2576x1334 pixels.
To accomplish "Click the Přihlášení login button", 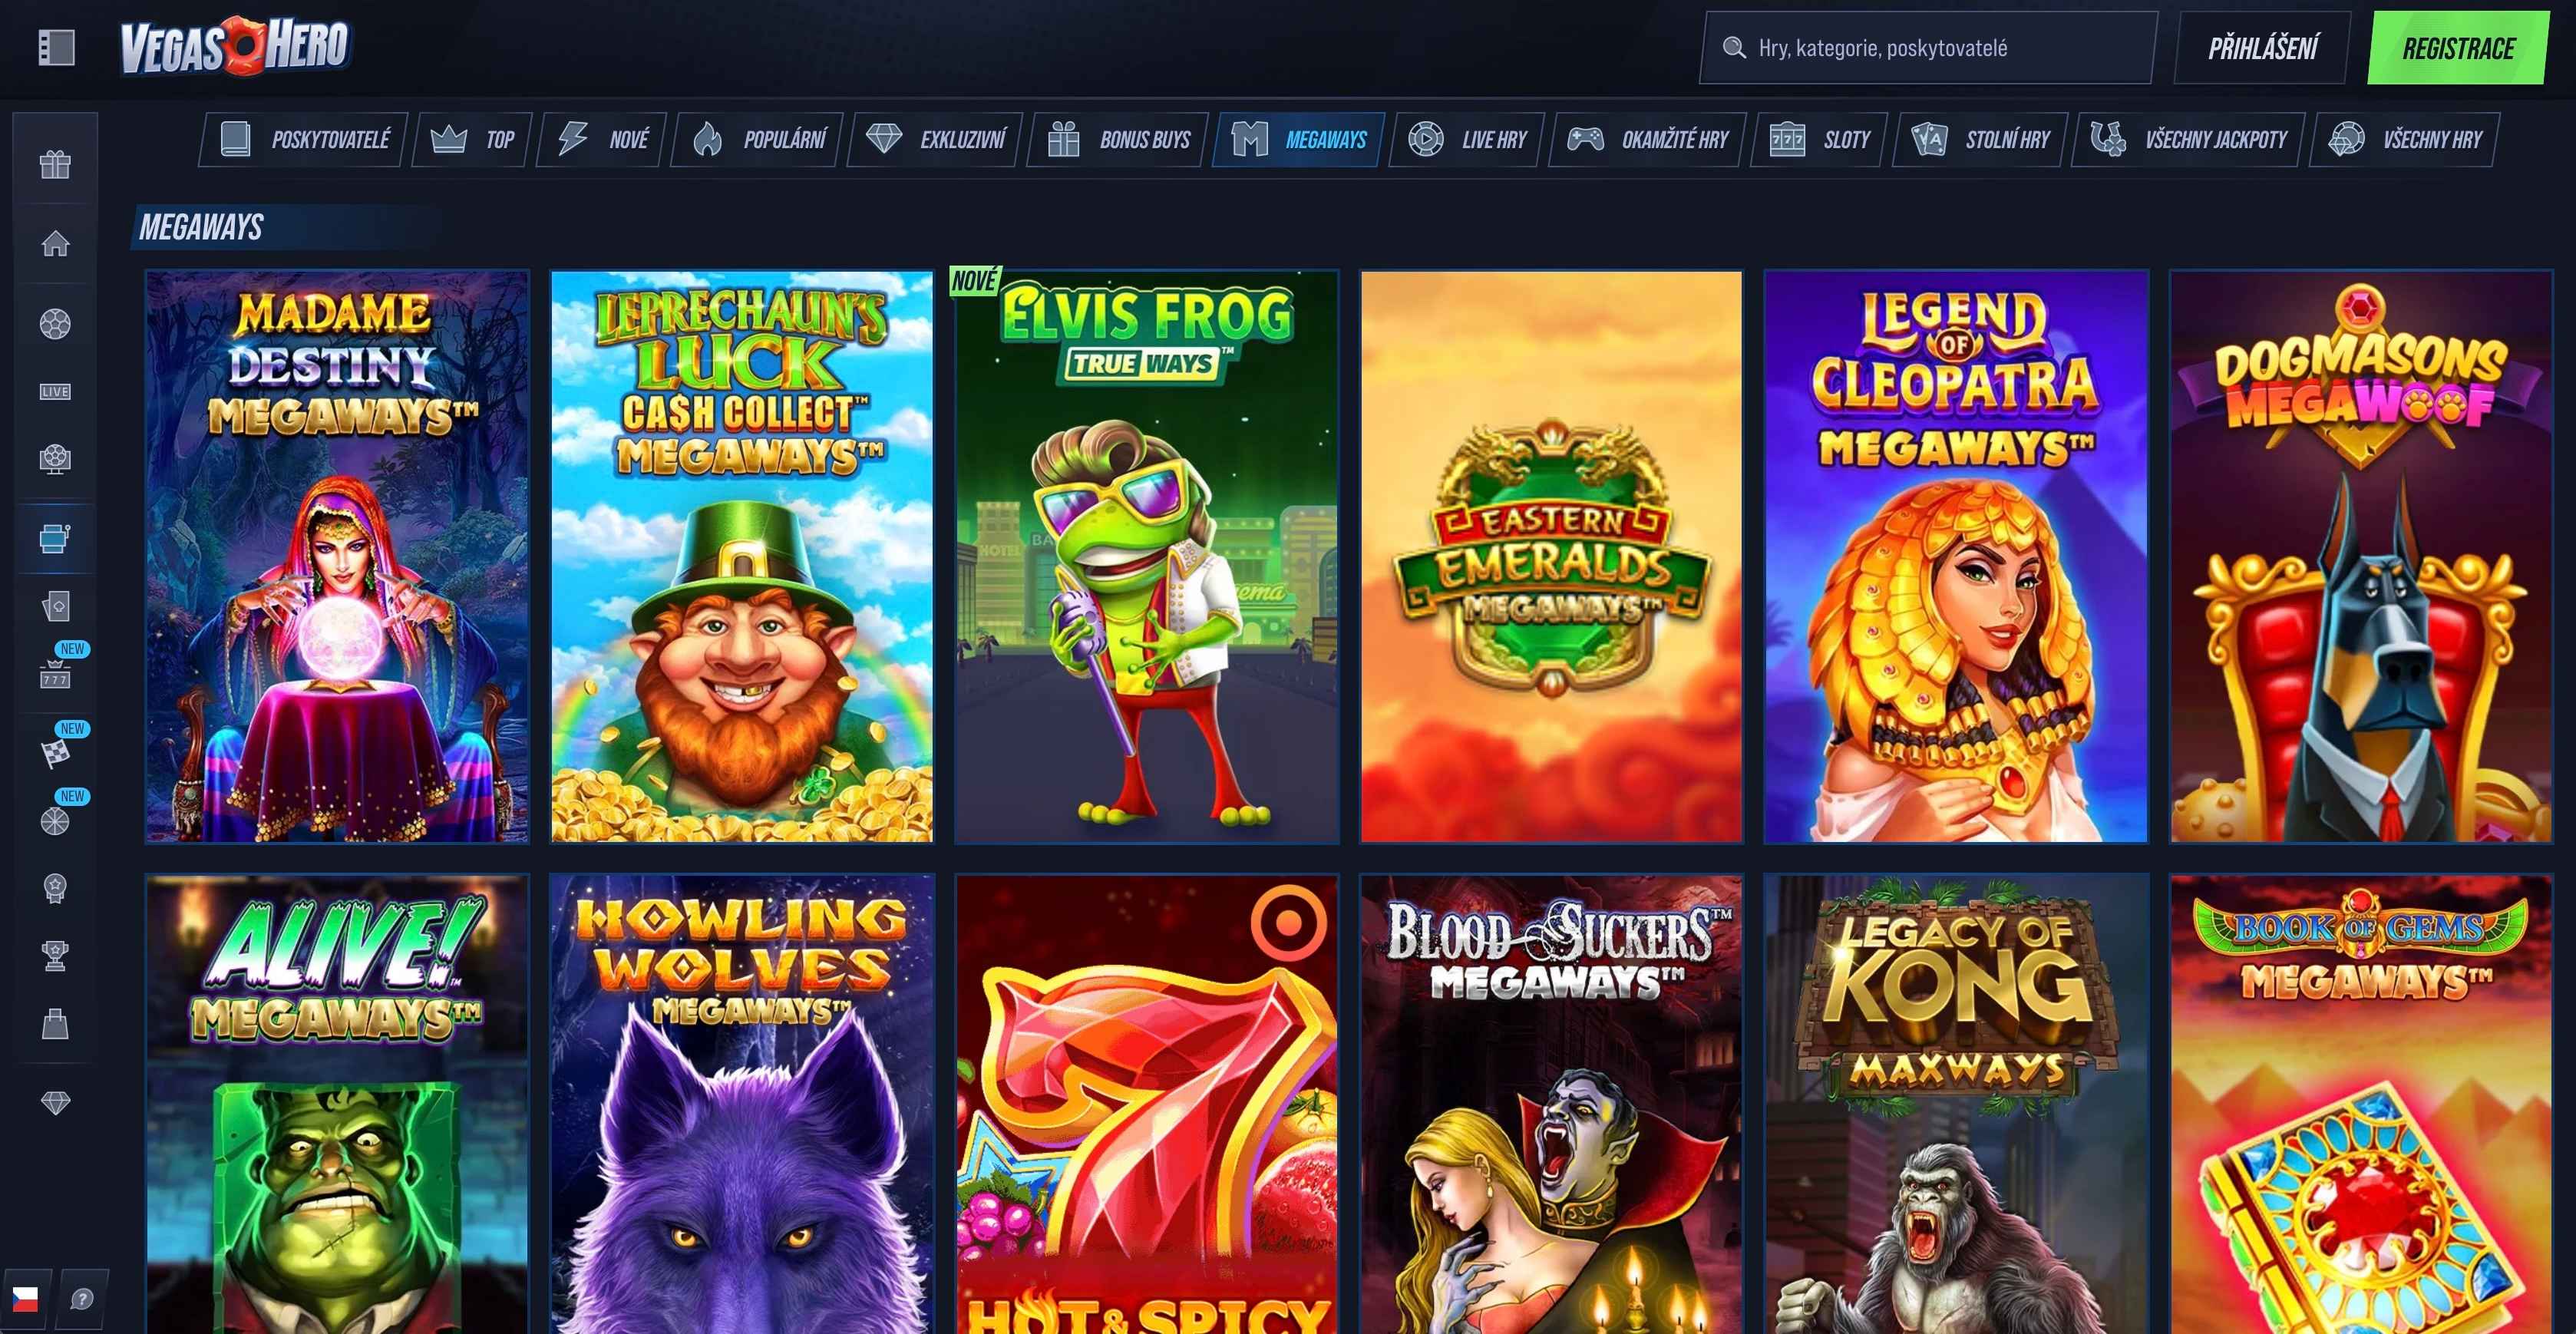I will 2262,48.
